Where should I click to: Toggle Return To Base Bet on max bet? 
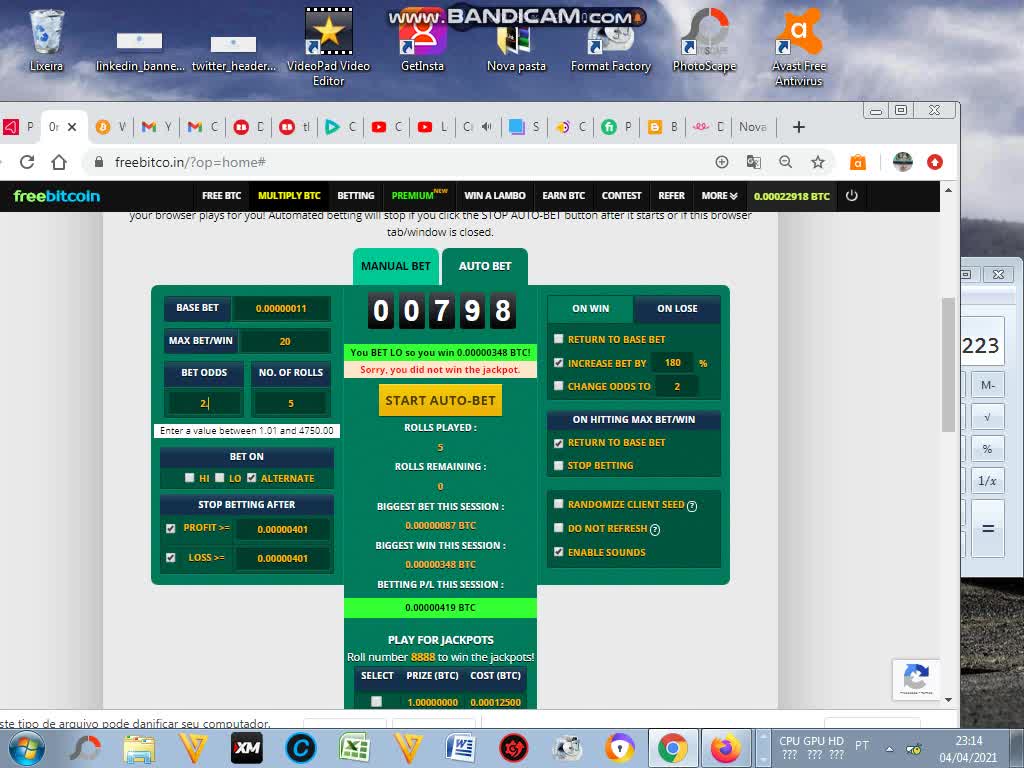558,443
